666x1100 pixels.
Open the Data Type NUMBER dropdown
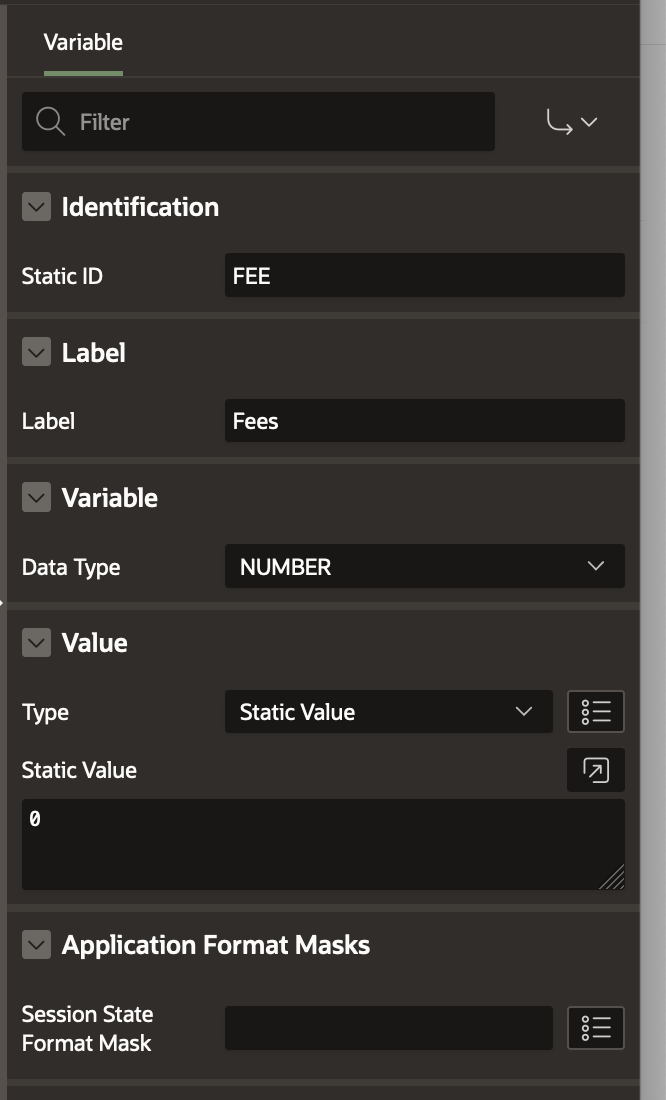424,567
